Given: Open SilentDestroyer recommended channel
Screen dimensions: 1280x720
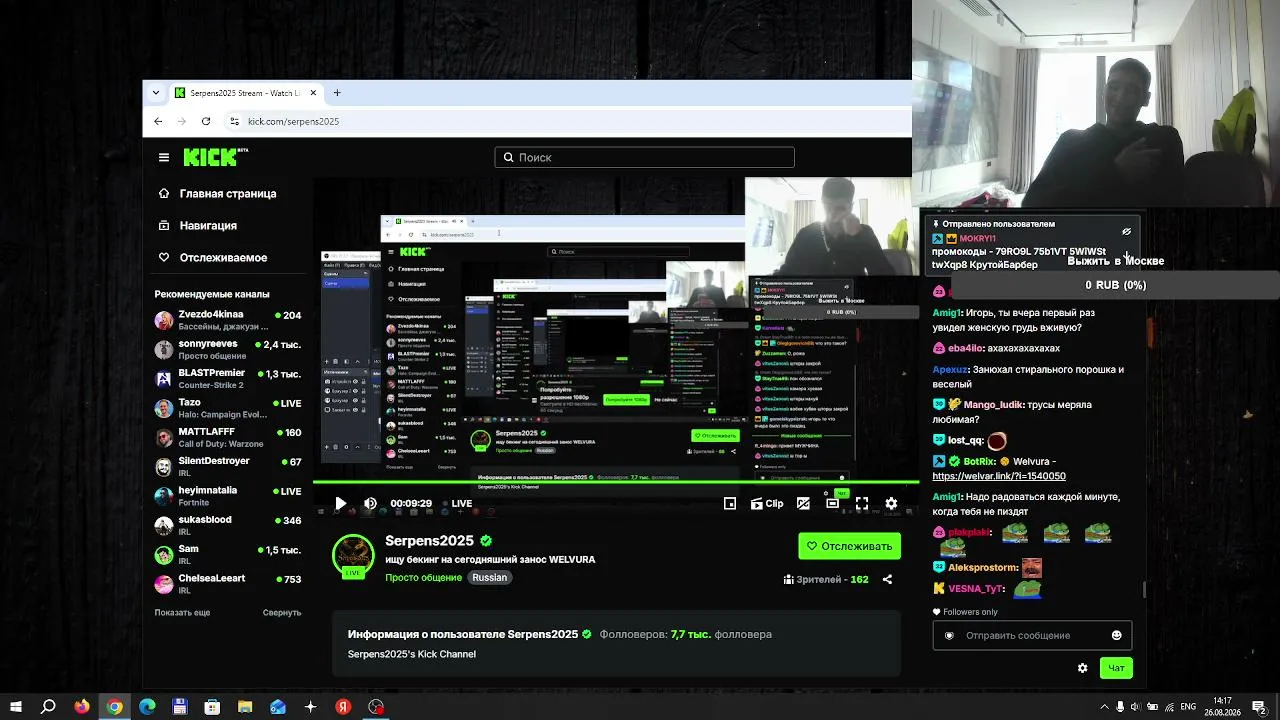Looking at the screenshot, I should [228, 466].
